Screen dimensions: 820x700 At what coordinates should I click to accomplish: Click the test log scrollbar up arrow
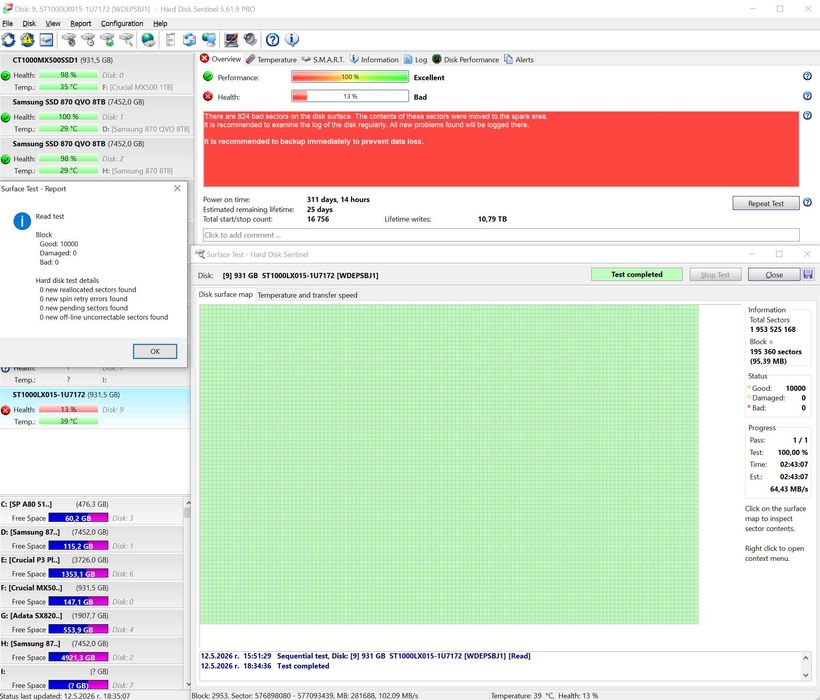[x=805, y=658]
